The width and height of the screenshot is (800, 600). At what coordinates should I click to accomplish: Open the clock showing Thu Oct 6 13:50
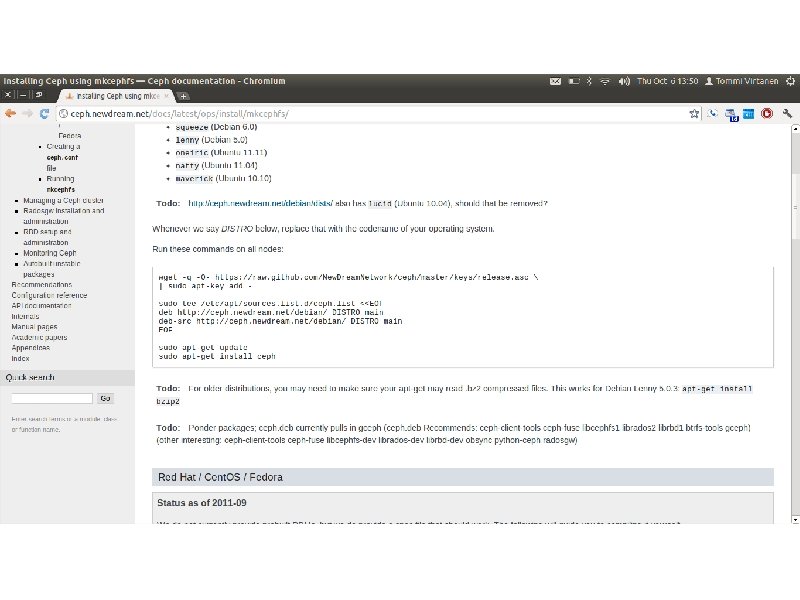667,81
